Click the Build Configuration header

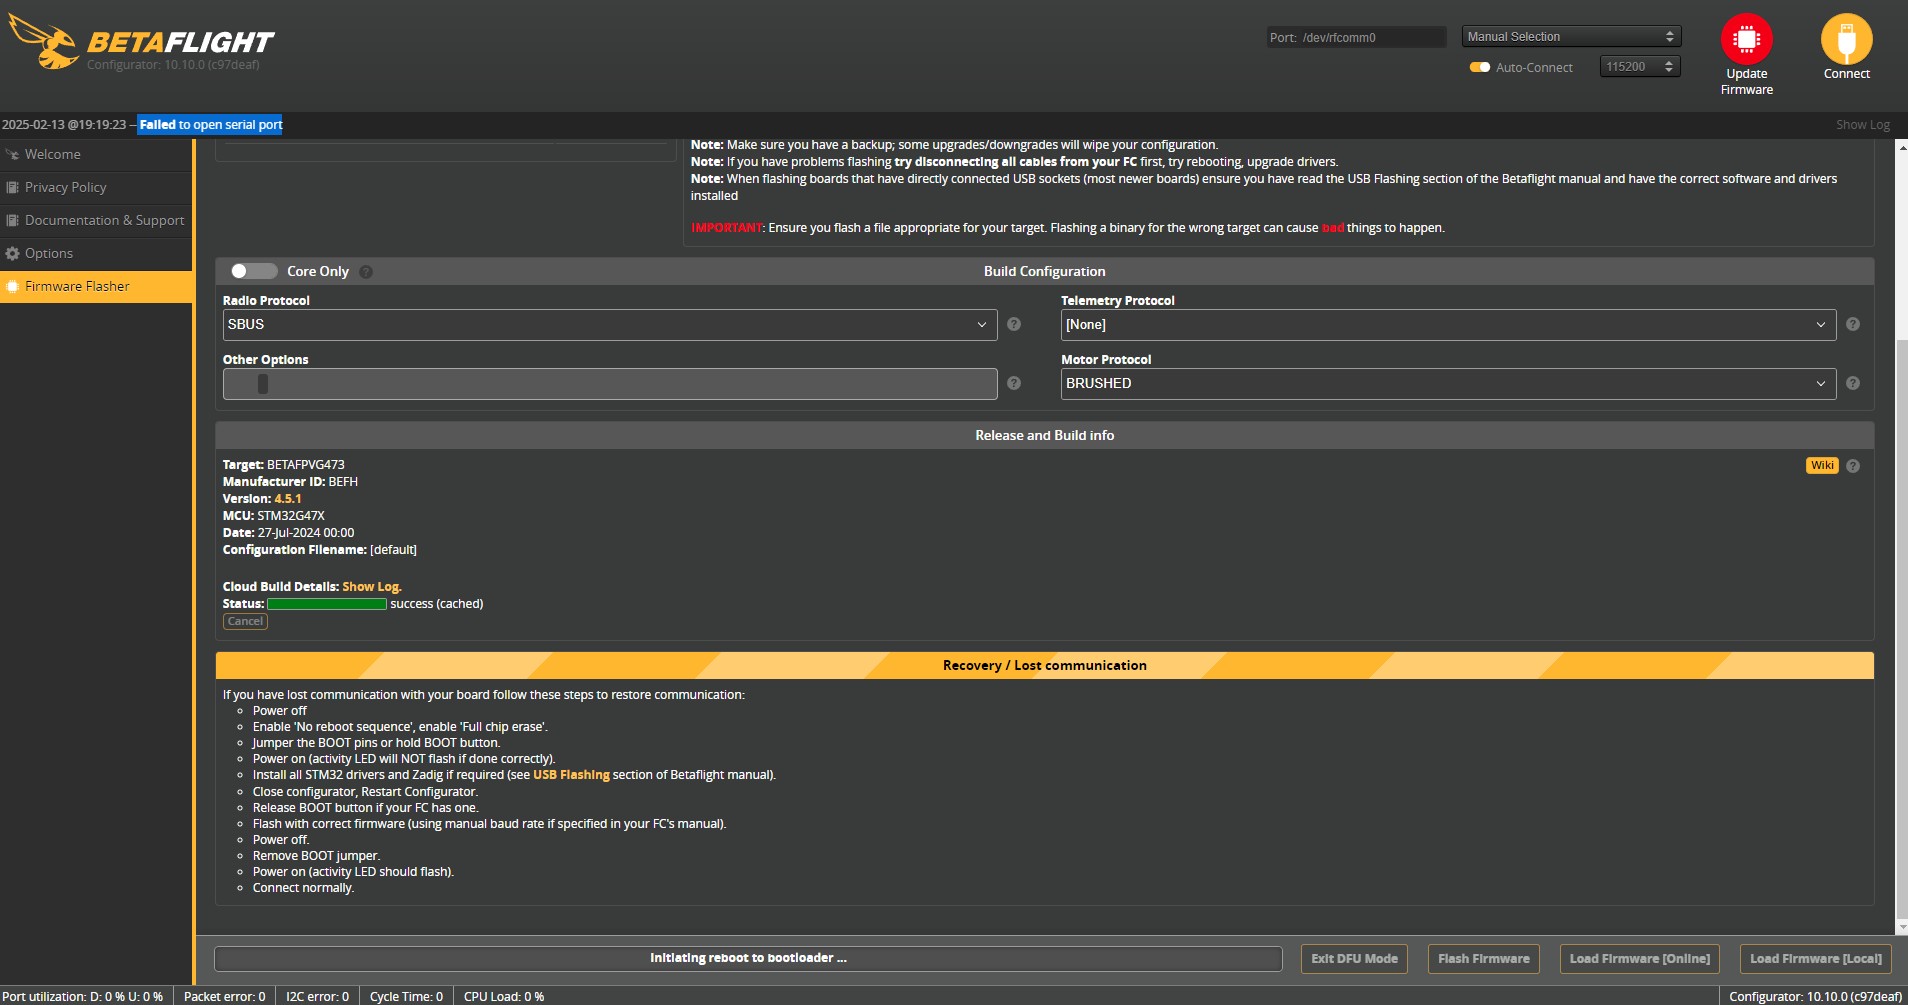point(1045,272)
